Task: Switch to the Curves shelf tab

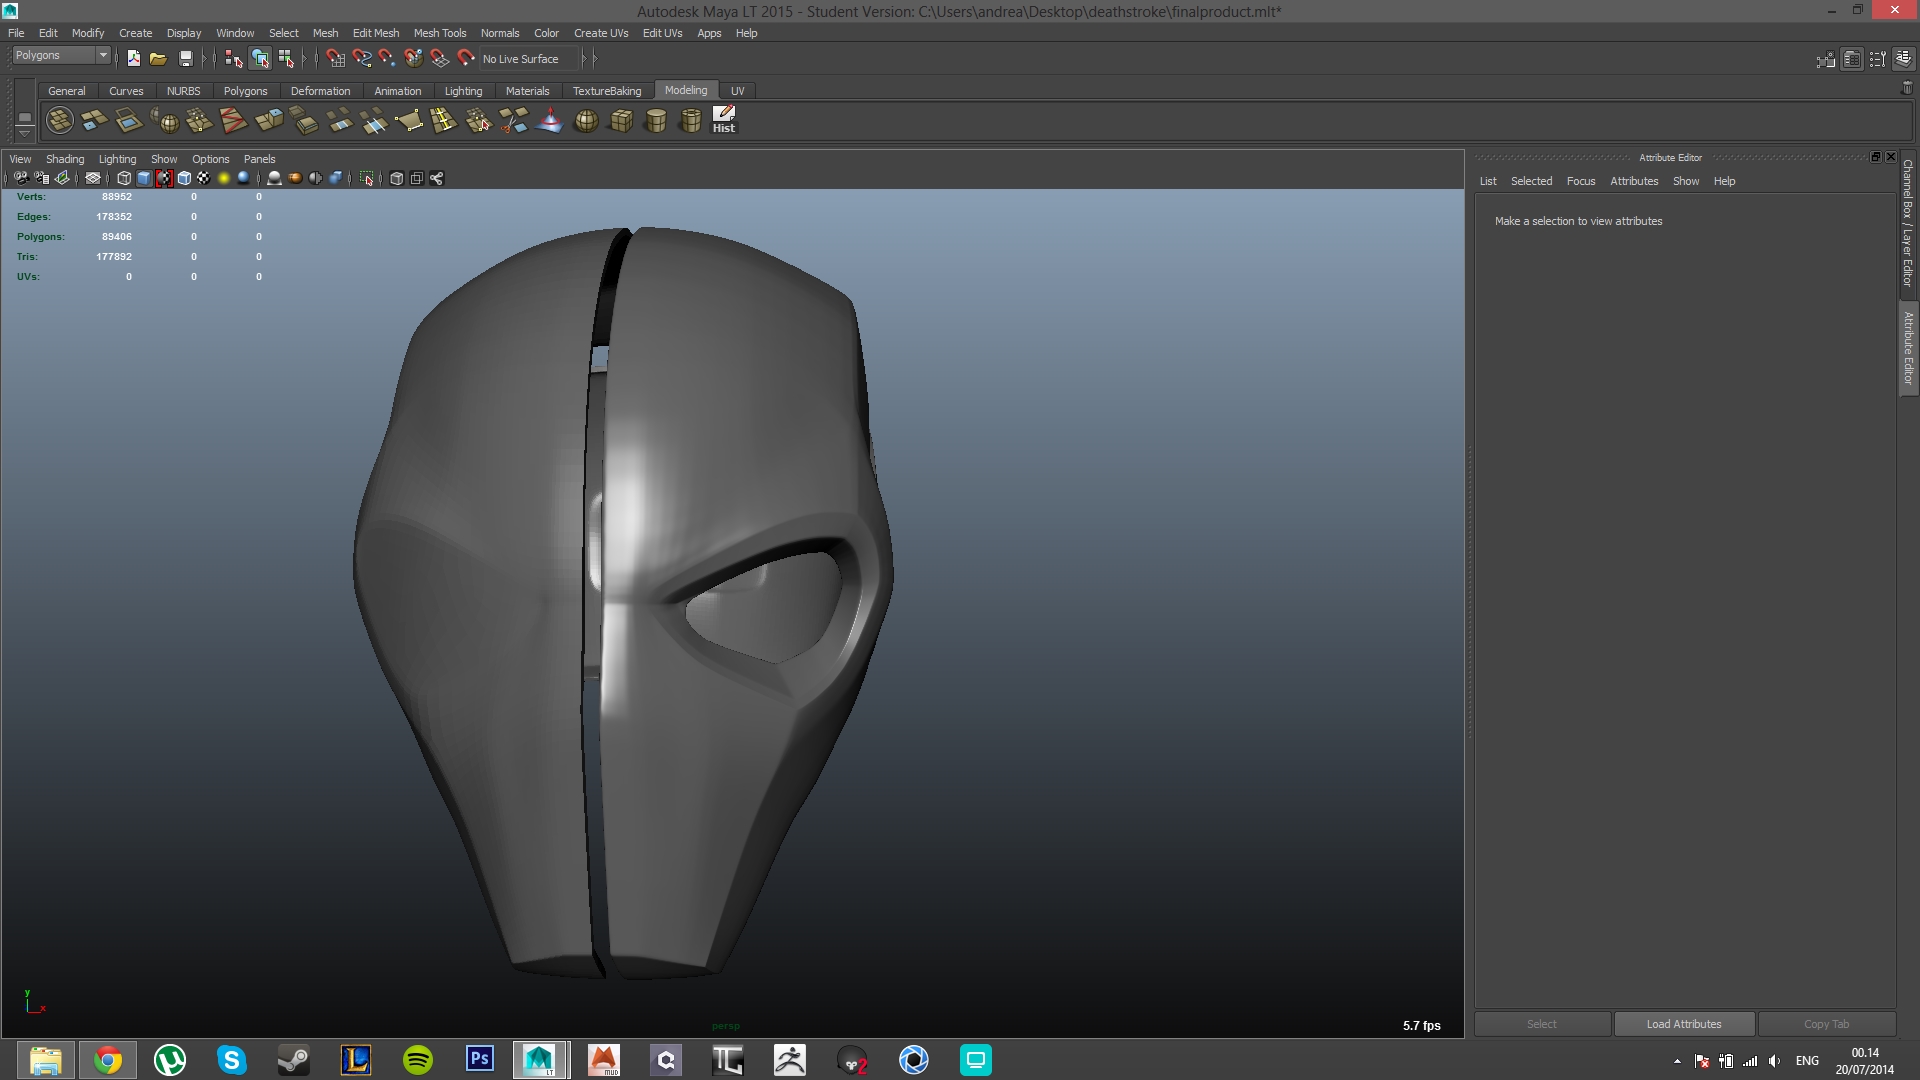Action: tap(126, 91)
